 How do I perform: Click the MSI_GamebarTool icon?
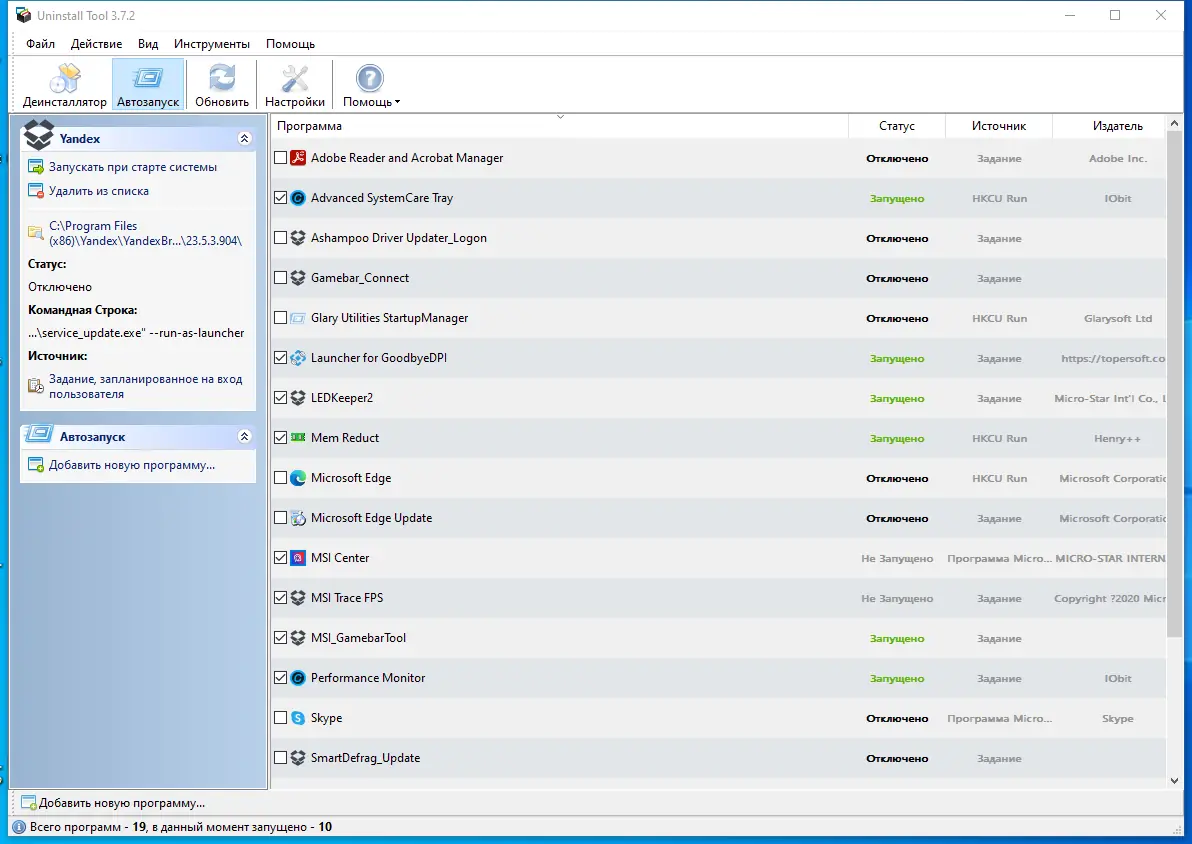298,638
